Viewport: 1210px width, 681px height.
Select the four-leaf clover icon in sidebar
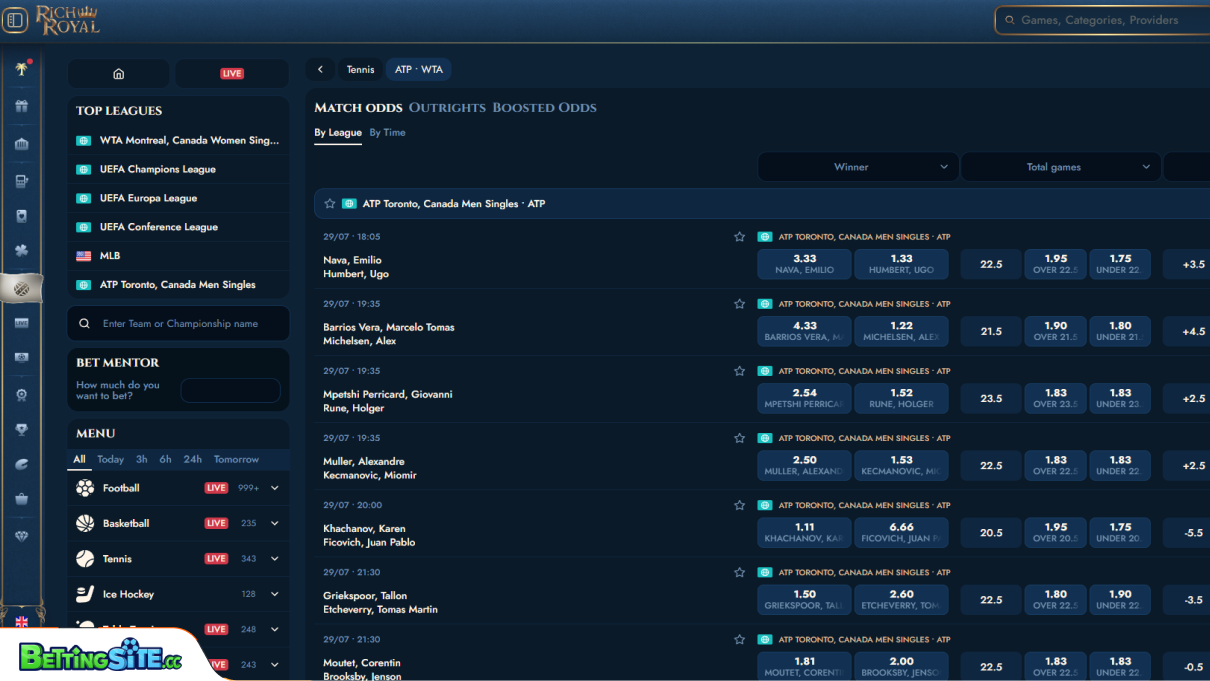[x=22, y=251]
